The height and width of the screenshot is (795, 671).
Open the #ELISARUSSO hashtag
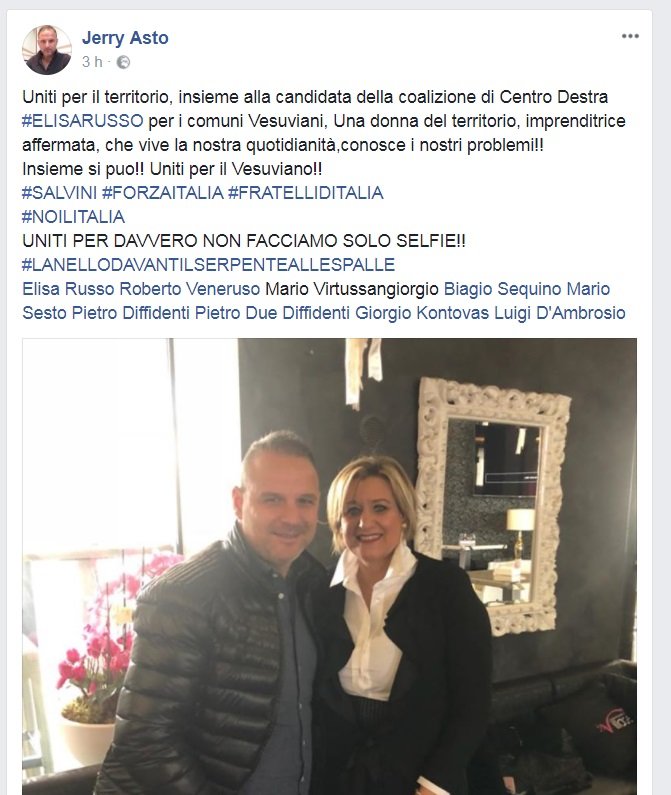click(83, 121)
